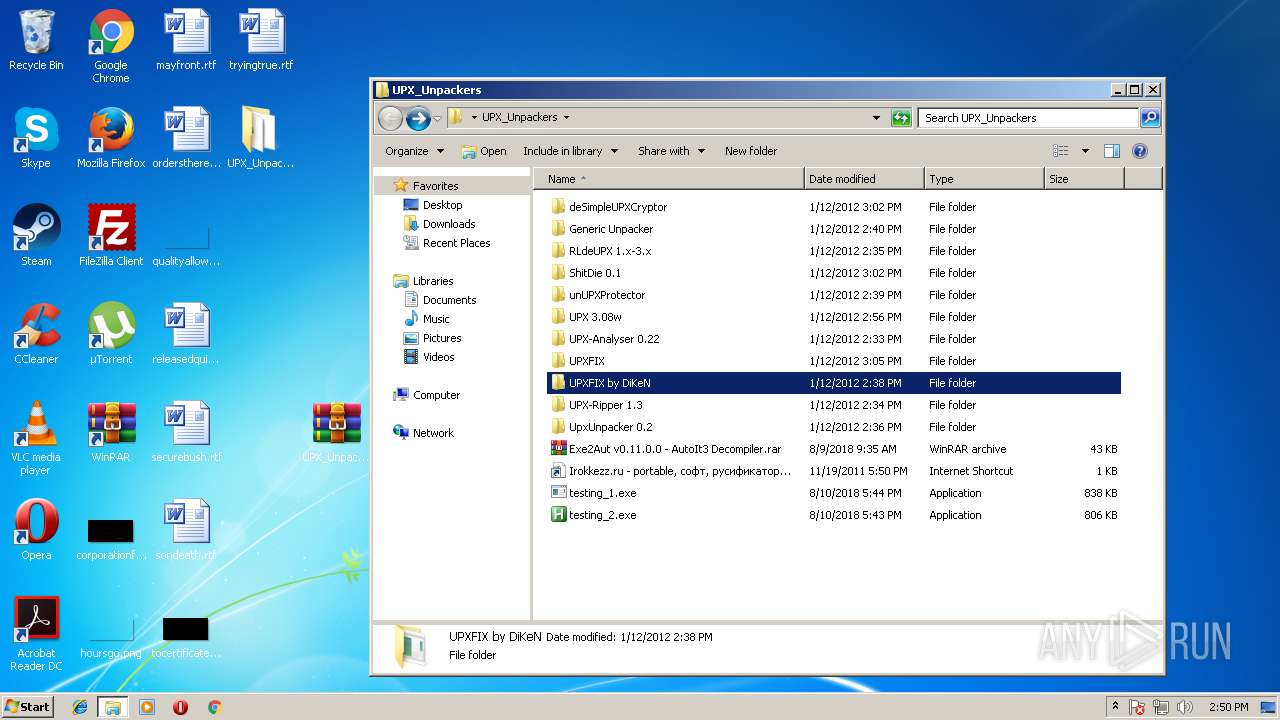The height and width of the screenshot is (720, 1280).
Task: Expand the address bar history dropdown
Action: (x=877, y=118)
